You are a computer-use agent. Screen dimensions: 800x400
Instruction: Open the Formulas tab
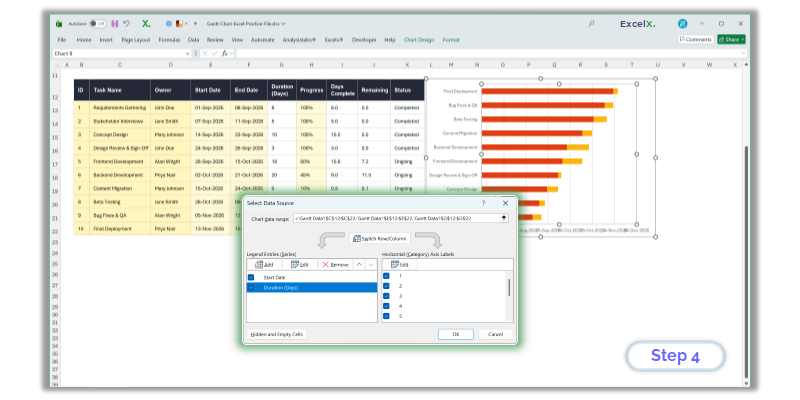[169, 39]
